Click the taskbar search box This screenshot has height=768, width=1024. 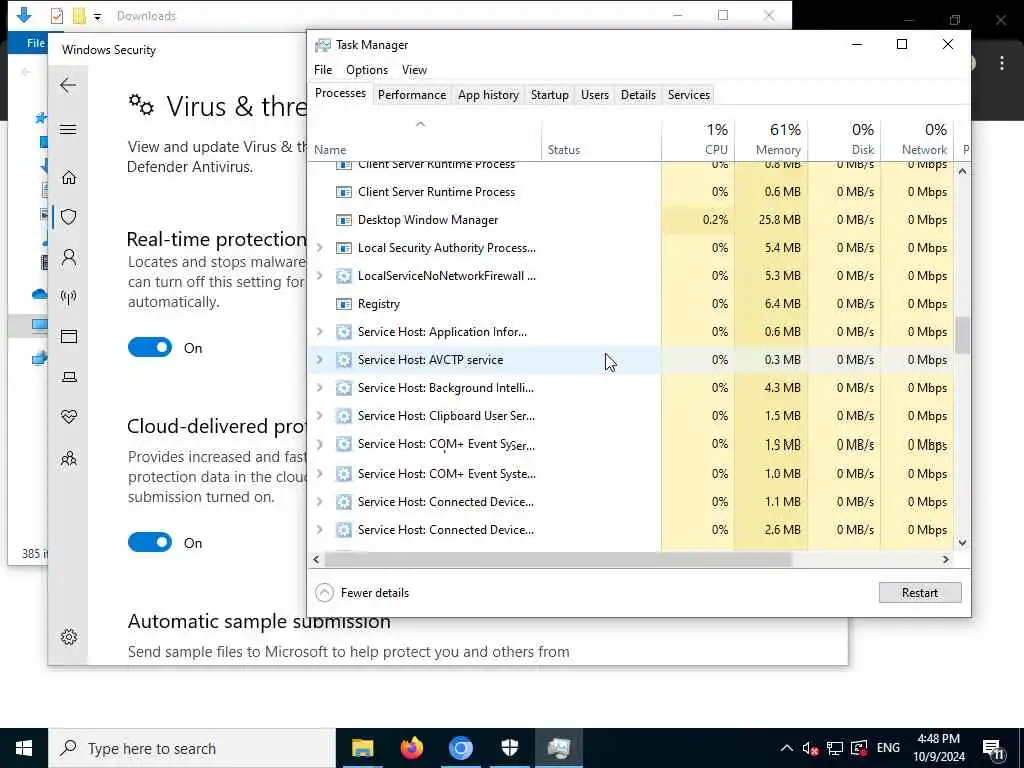[x=192, y=748]
